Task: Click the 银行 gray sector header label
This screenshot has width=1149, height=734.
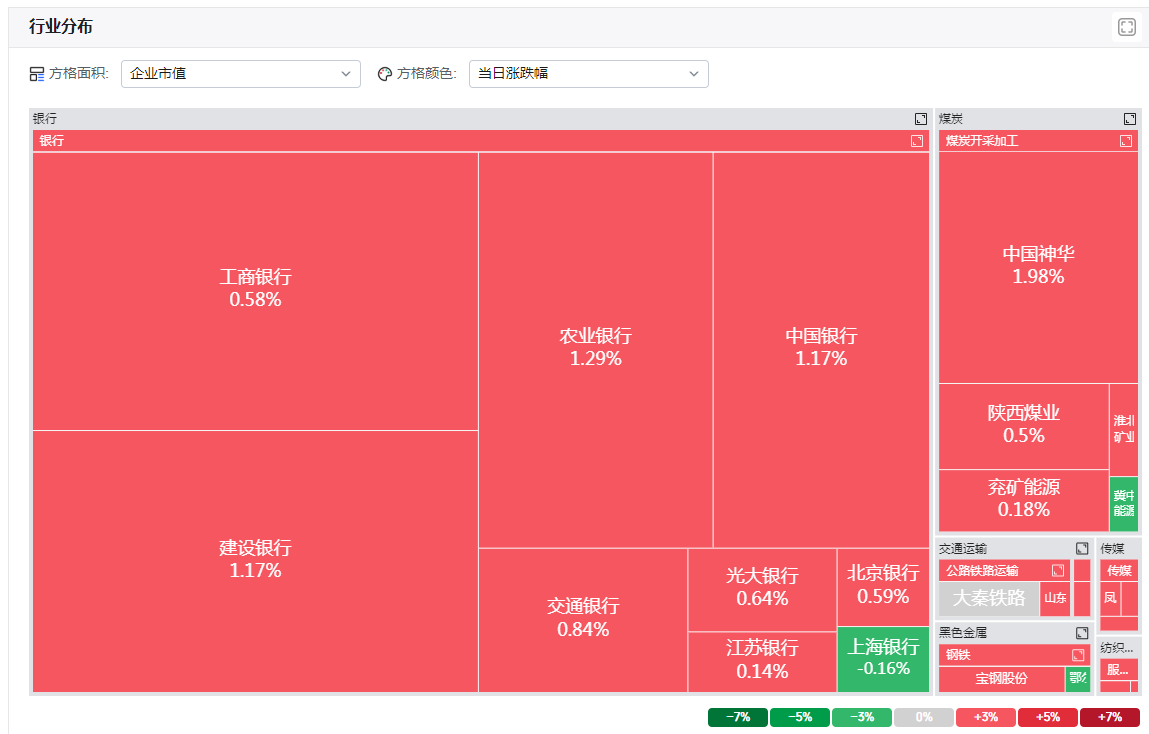Action: click(45, 119)
